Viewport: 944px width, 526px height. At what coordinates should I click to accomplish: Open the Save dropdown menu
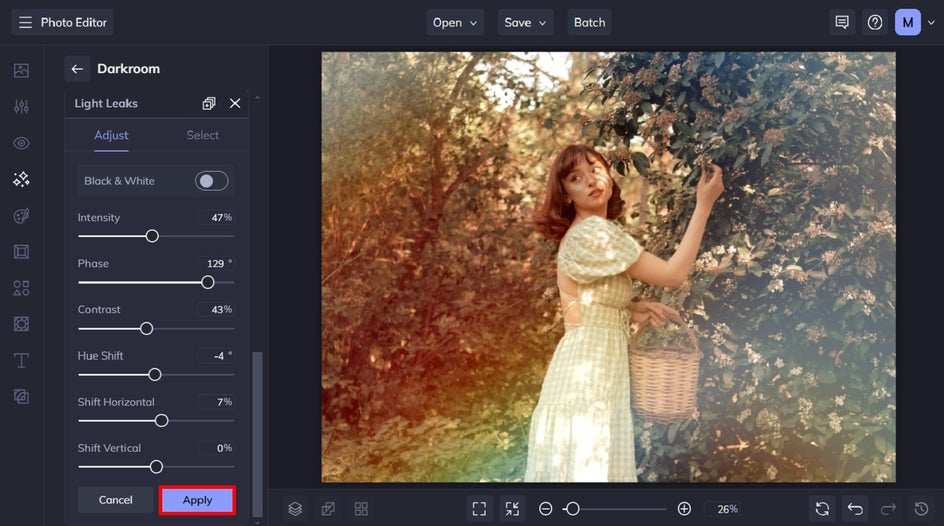(x=525, y=22)
